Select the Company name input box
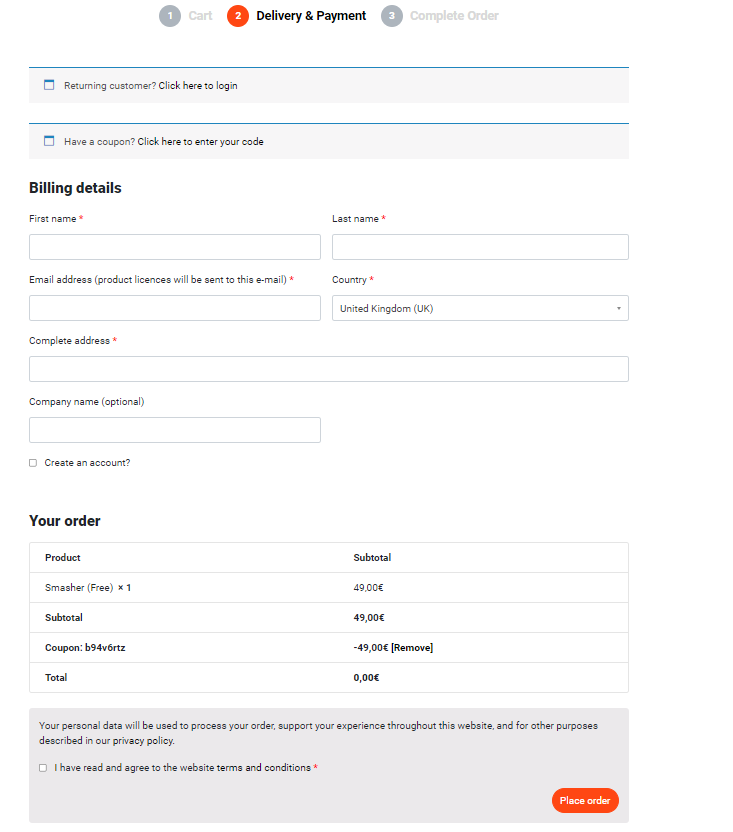Viewport: 733px width, 832px height. (175, 430)
